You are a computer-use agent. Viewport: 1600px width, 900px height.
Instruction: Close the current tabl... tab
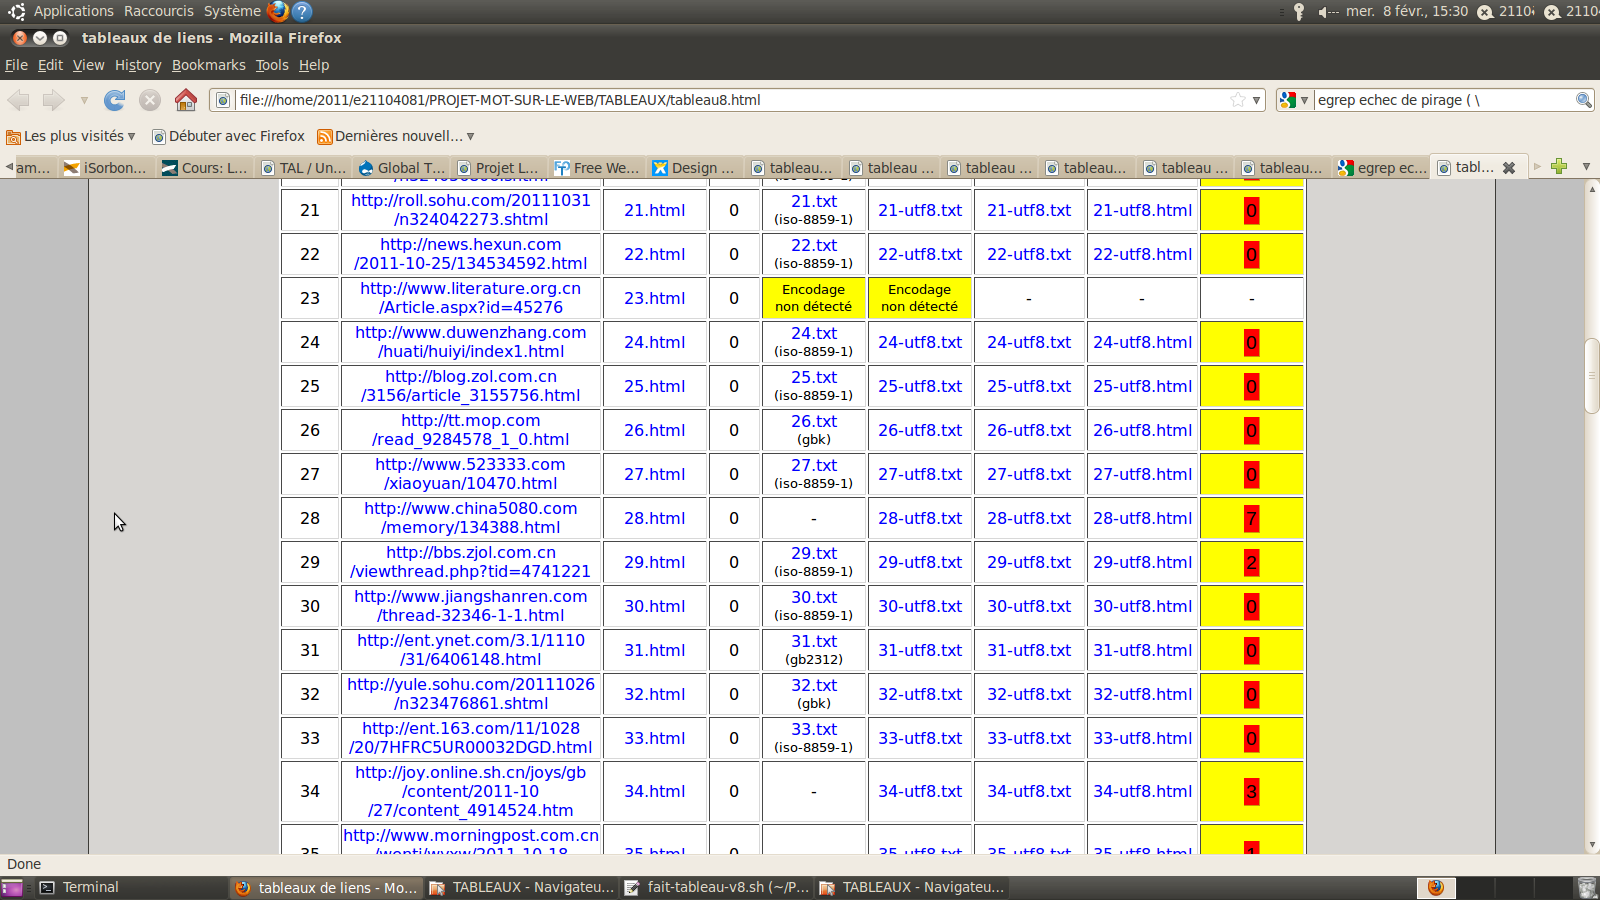click(1509, 168)
